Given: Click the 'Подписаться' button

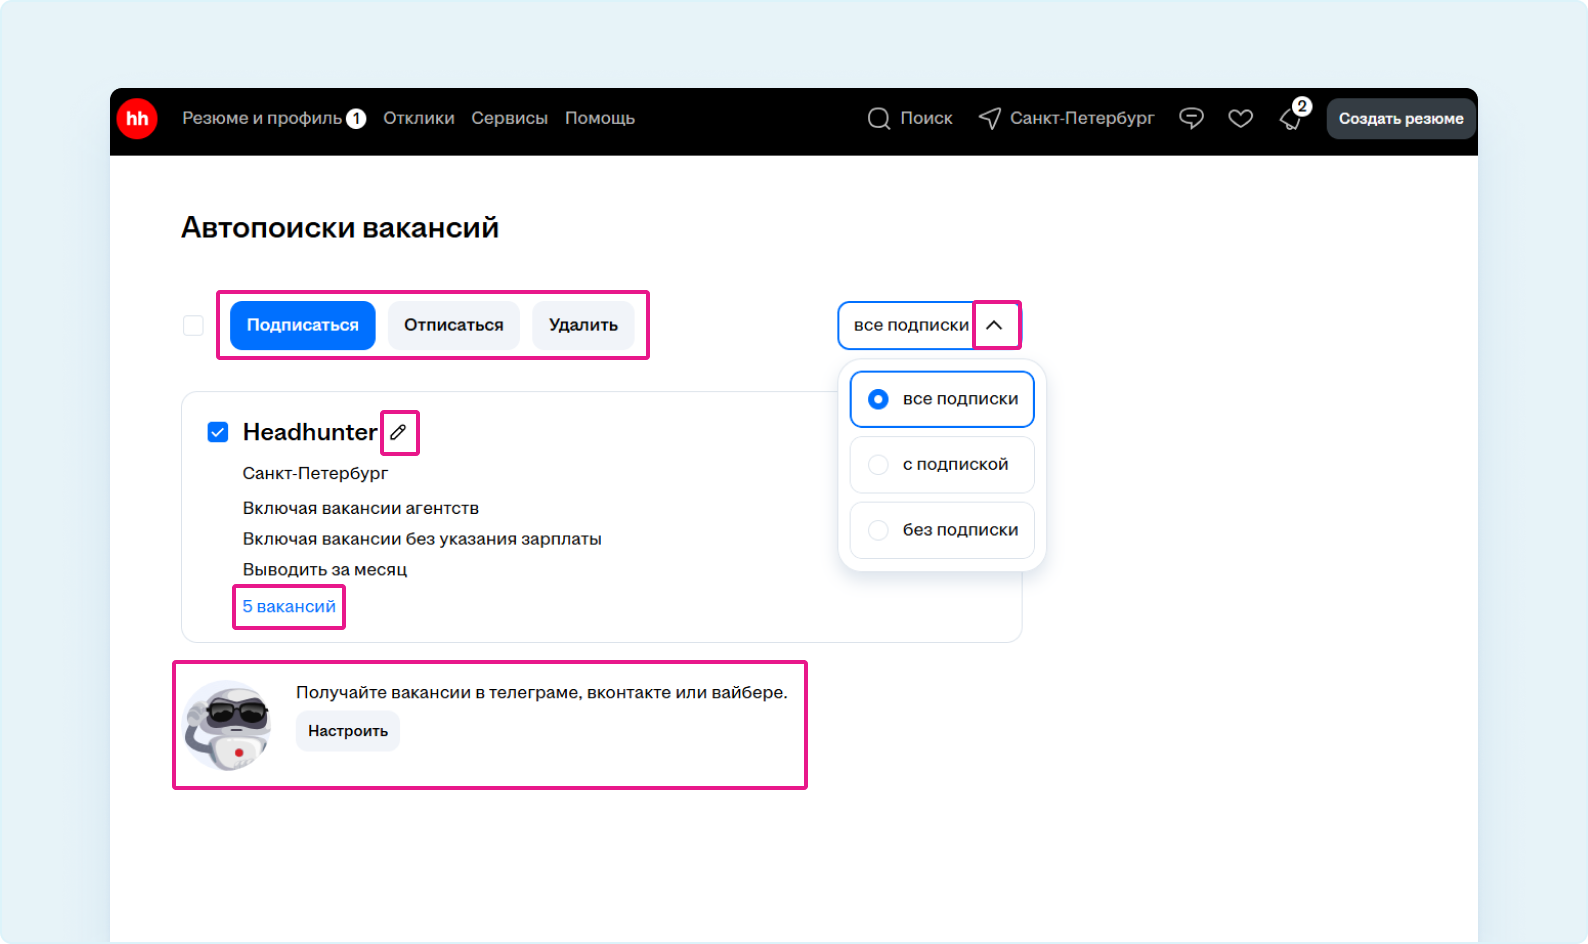Looking at the screenshot, I should point(303,325).
